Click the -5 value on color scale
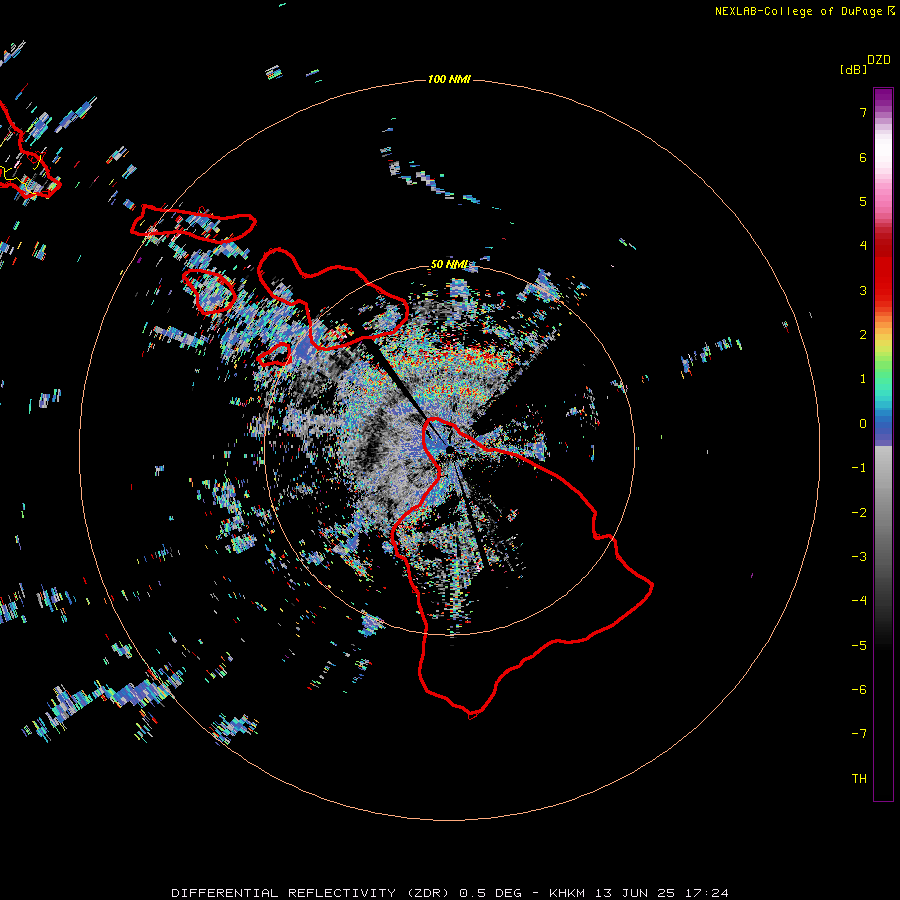 pyautogui.click(x=859, y=646)
